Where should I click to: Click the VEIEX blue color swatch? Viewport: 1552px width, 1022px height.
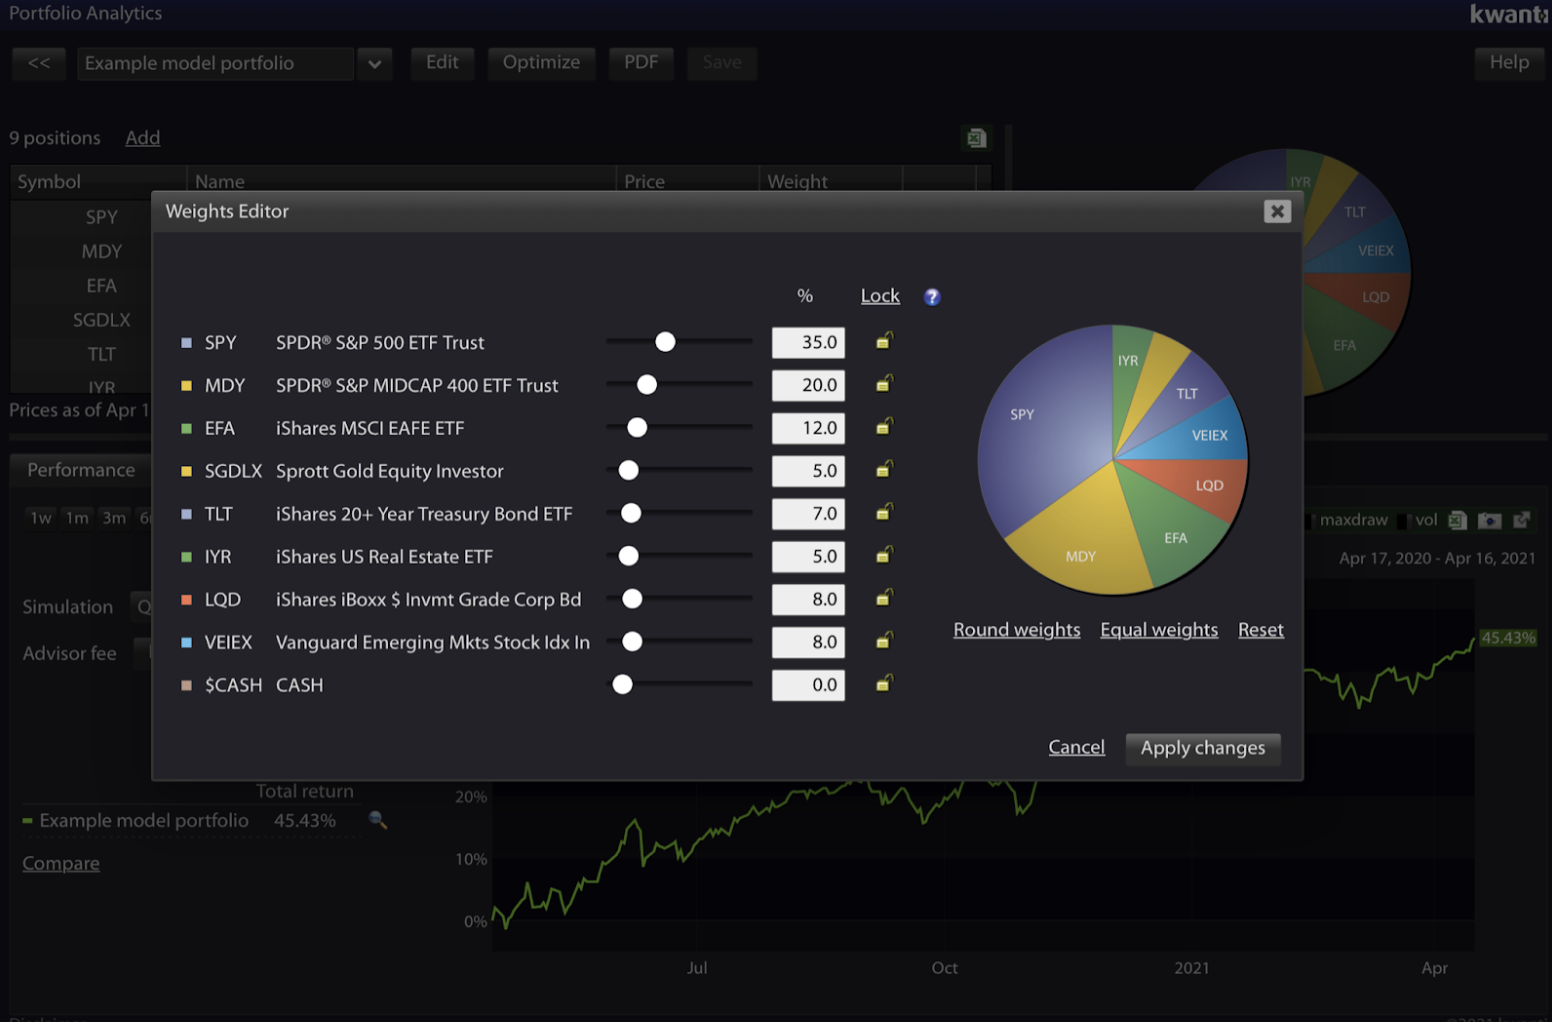click(186, 642)
